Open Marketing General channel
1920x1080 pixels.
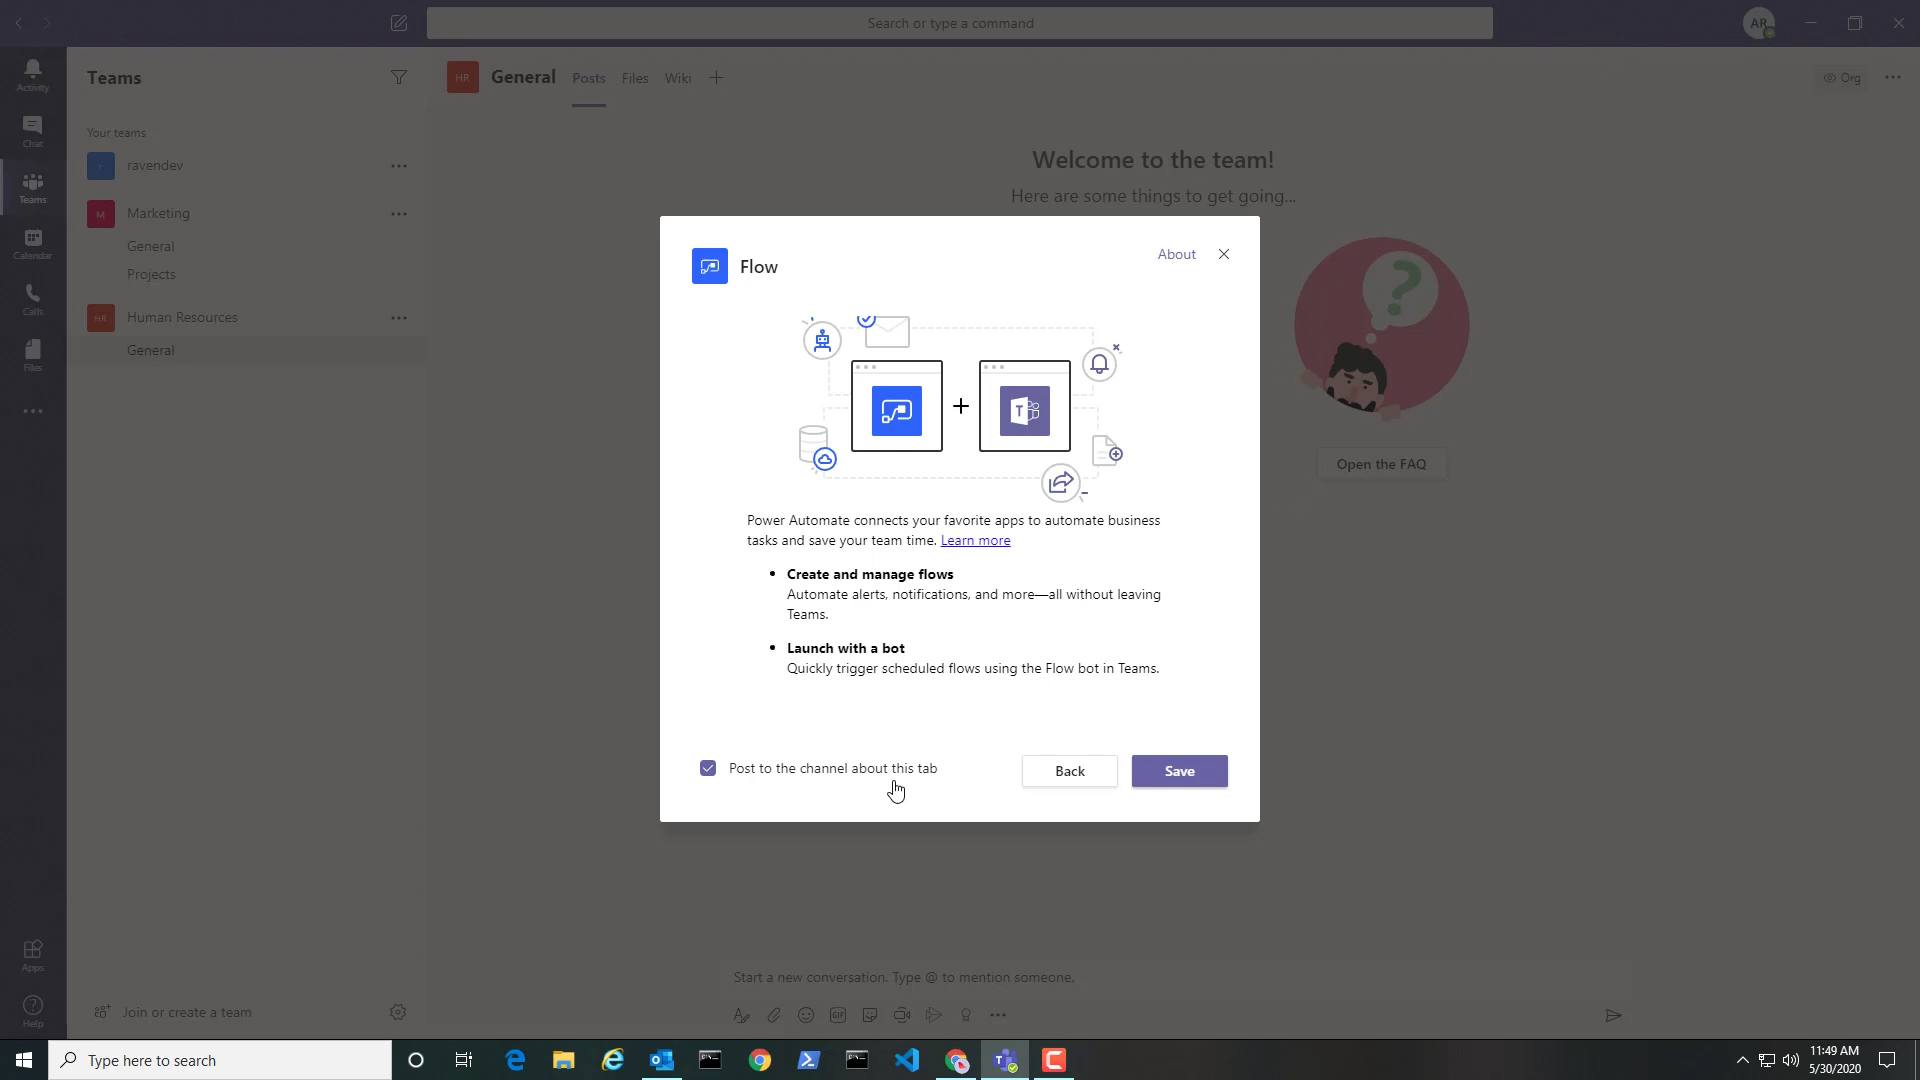[x=150, y=246]
